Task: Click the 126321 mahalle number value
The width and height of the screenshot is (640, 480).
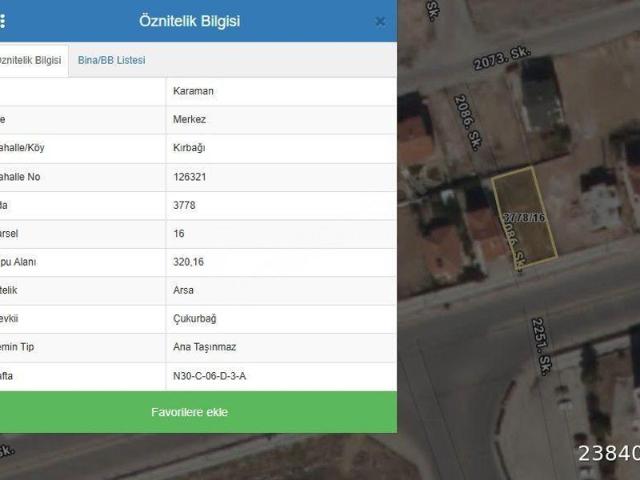Action: click(189, 177)
